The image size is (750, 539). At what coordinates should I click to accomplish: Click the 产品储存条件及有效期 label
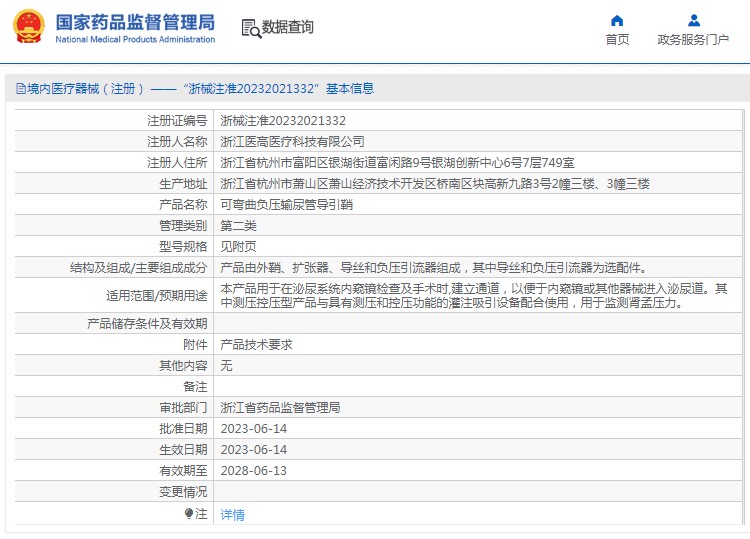point(147,323)
